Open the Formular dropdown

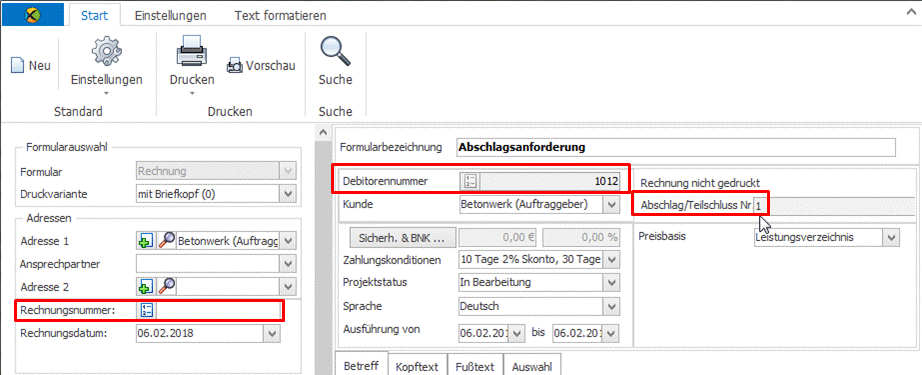[x=288, y=172]
